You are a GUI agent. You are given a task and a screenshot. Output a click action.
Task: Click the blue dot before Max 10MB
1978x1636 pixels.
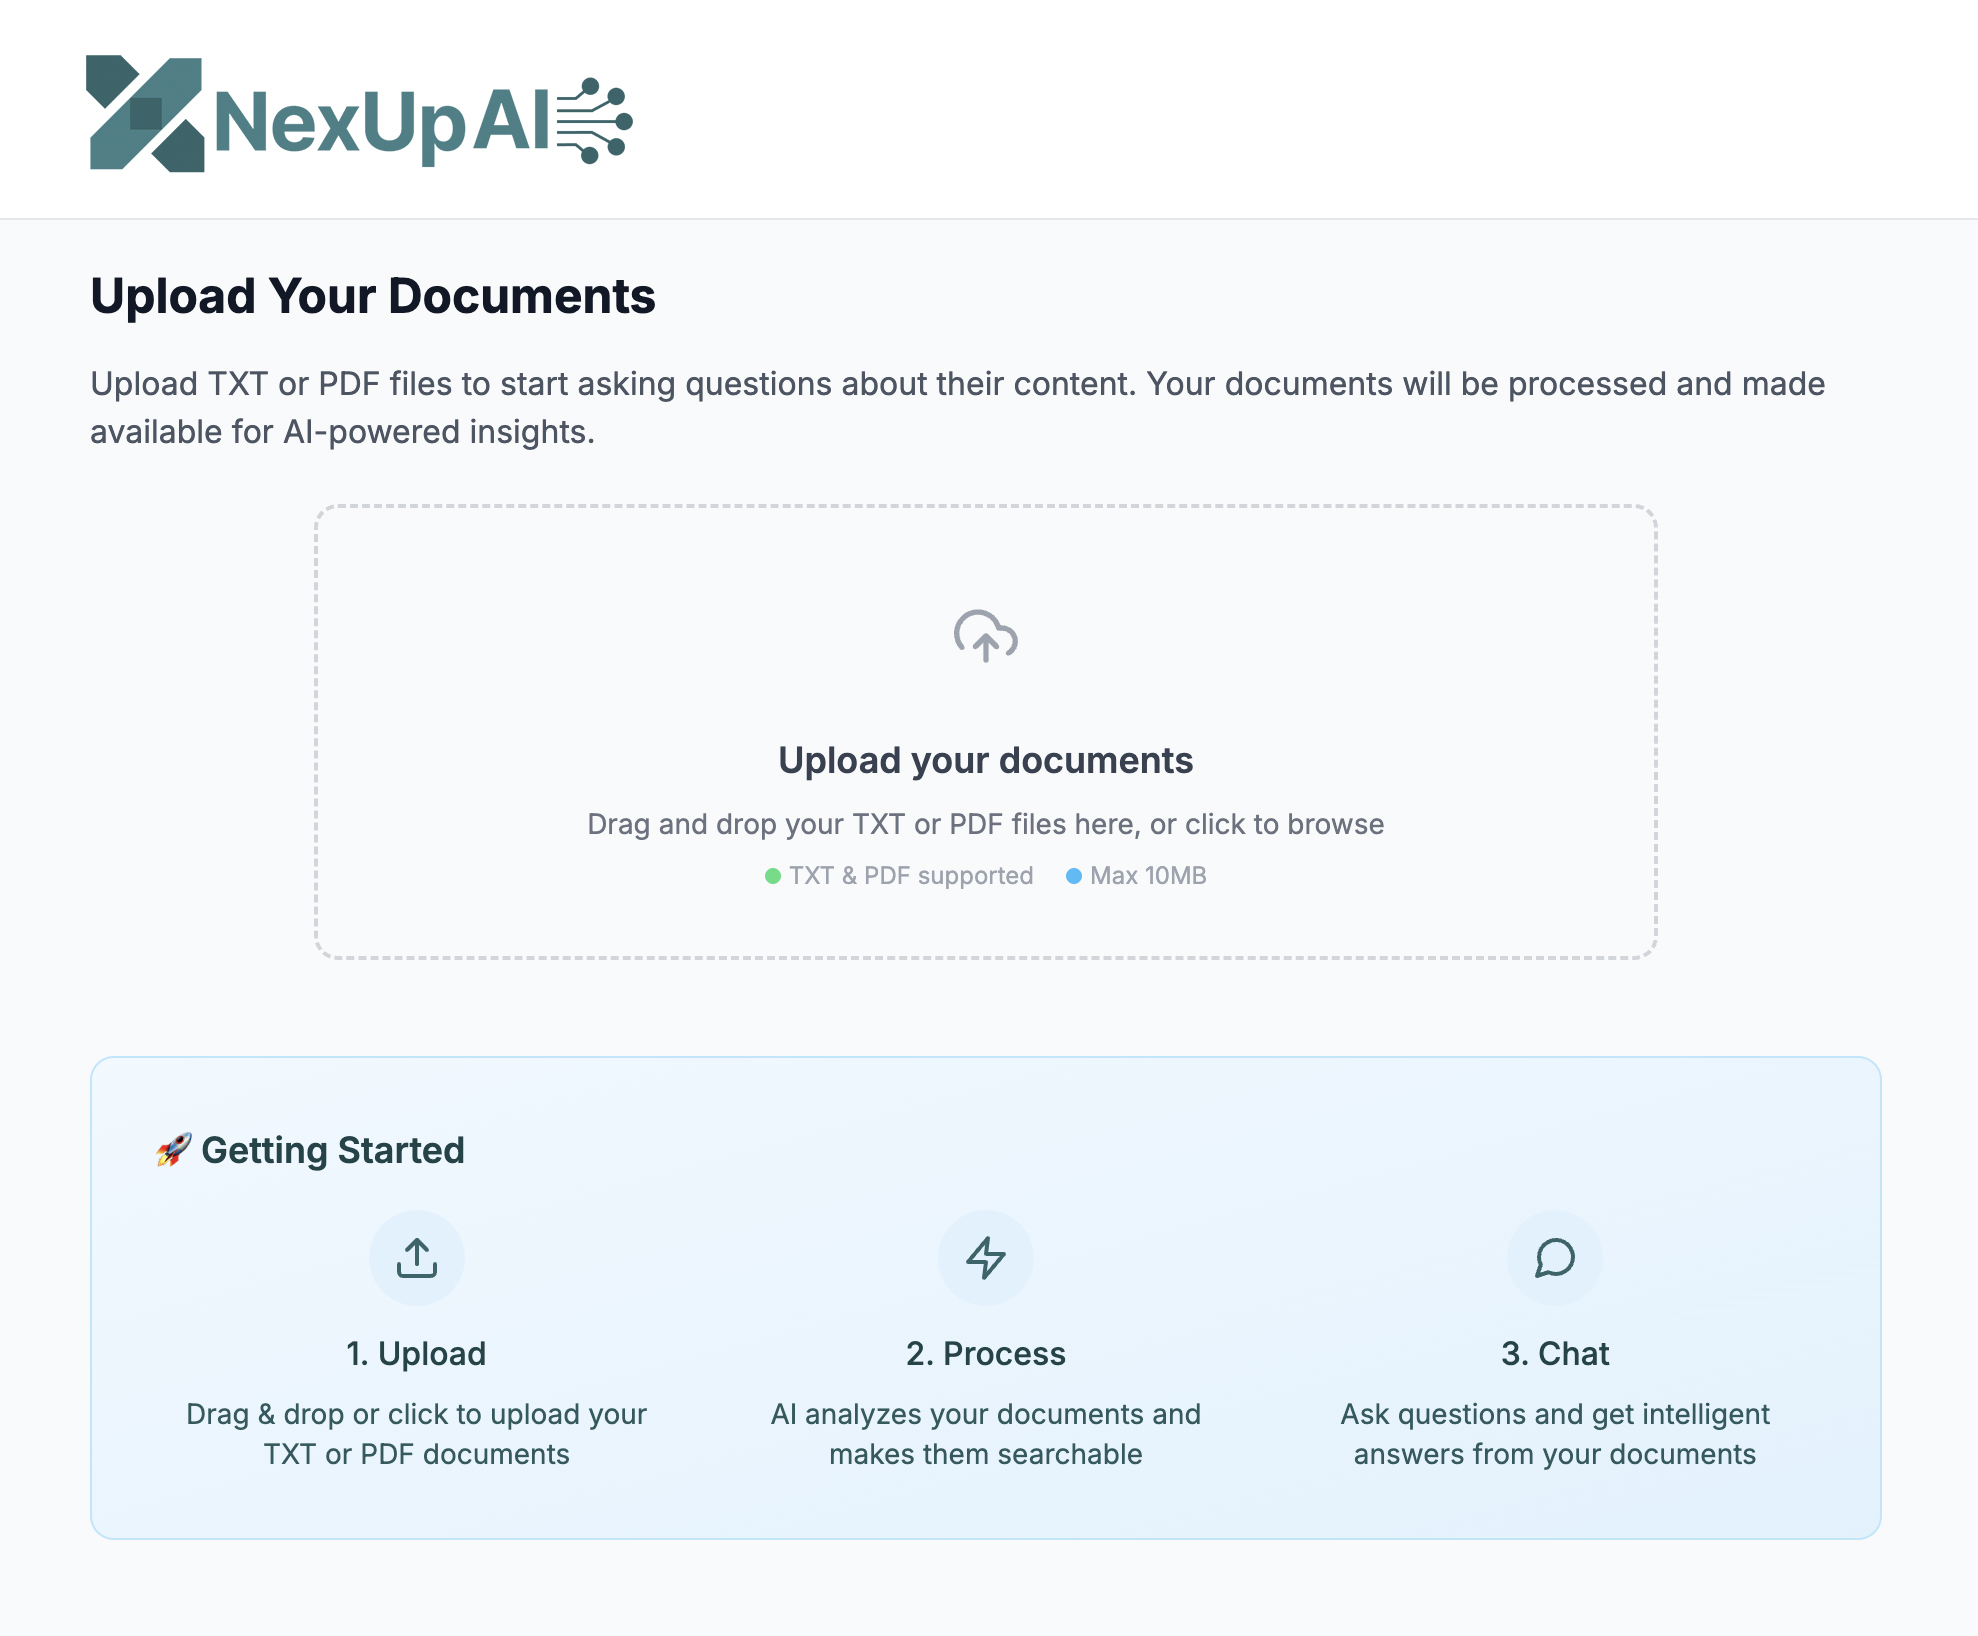[1074, 875]
